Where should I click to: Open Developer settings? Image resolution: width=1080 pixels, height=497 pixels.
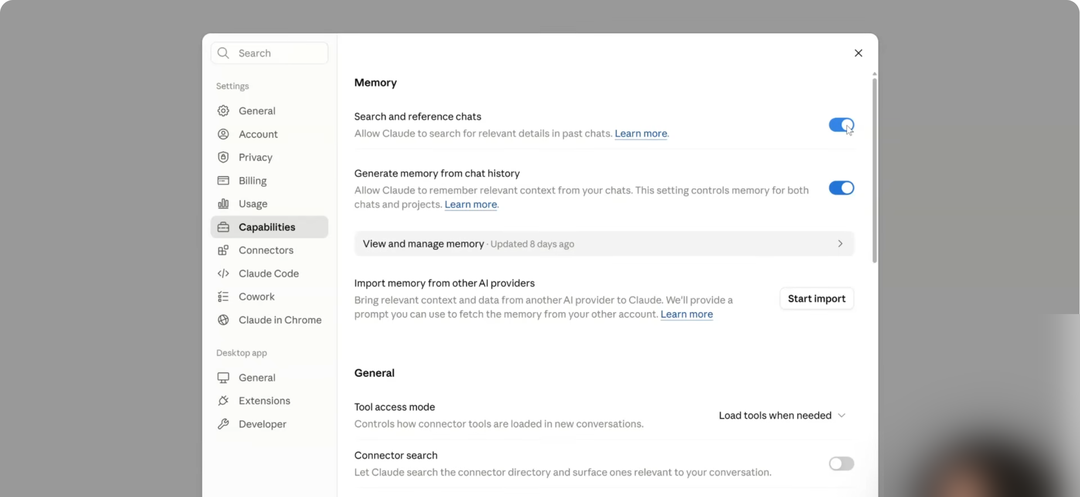coord(269,424)
